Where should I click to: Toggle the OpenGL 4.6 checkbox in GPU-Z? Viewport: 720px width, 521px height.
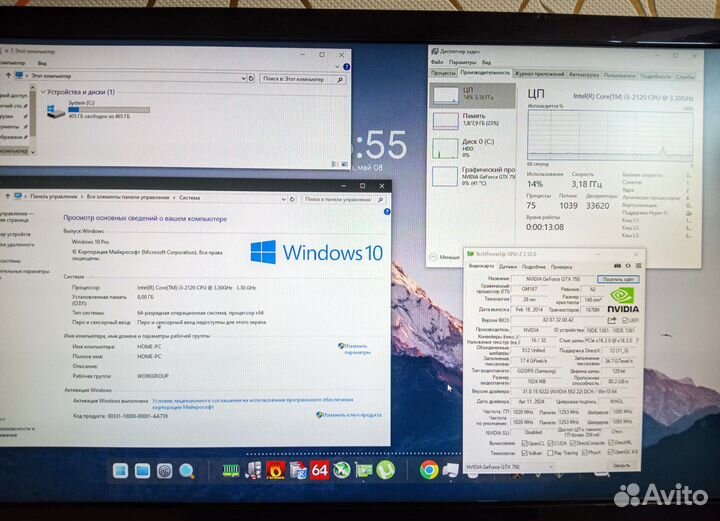tap(611, 453)
